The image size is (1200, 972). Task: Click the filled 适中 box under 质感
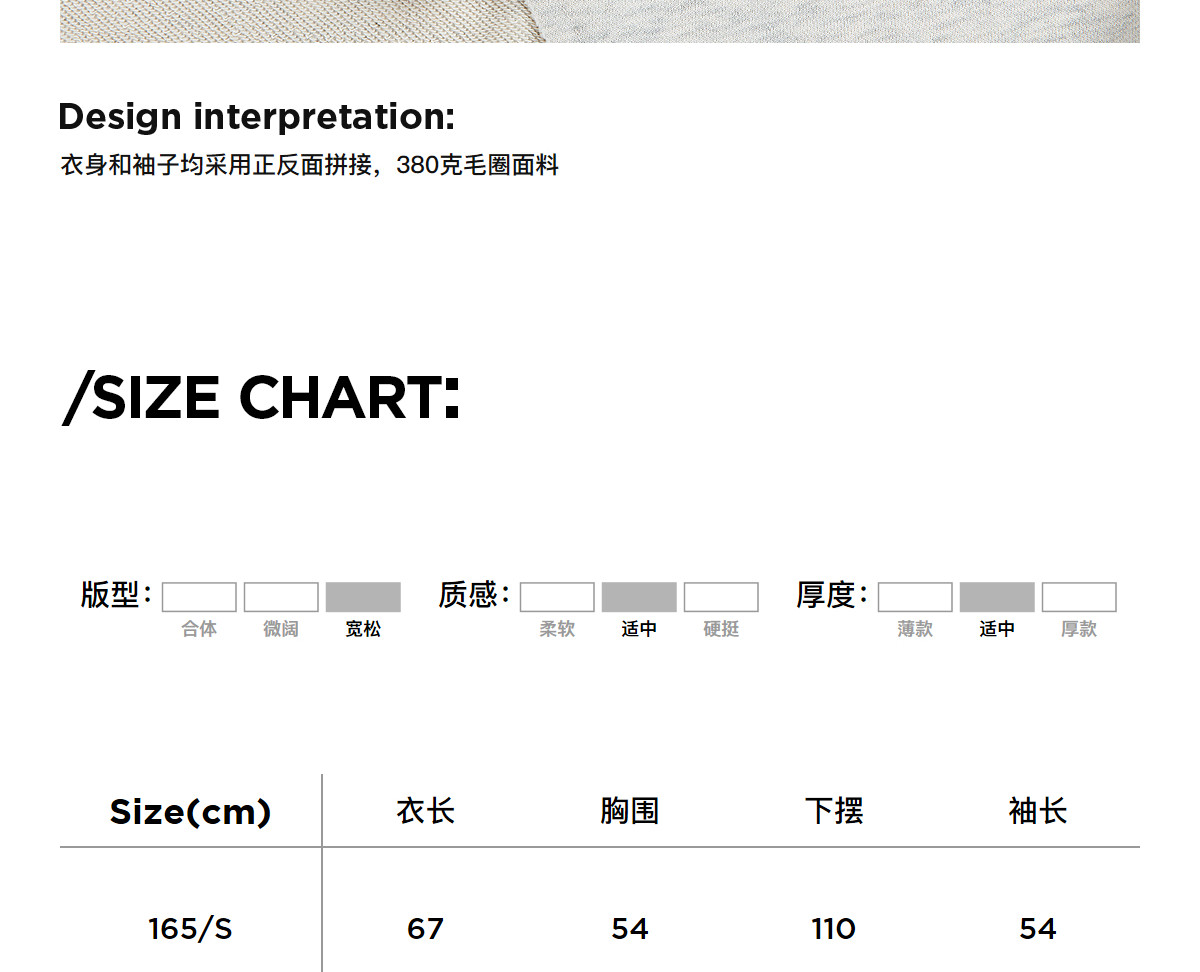pos(639,597)
